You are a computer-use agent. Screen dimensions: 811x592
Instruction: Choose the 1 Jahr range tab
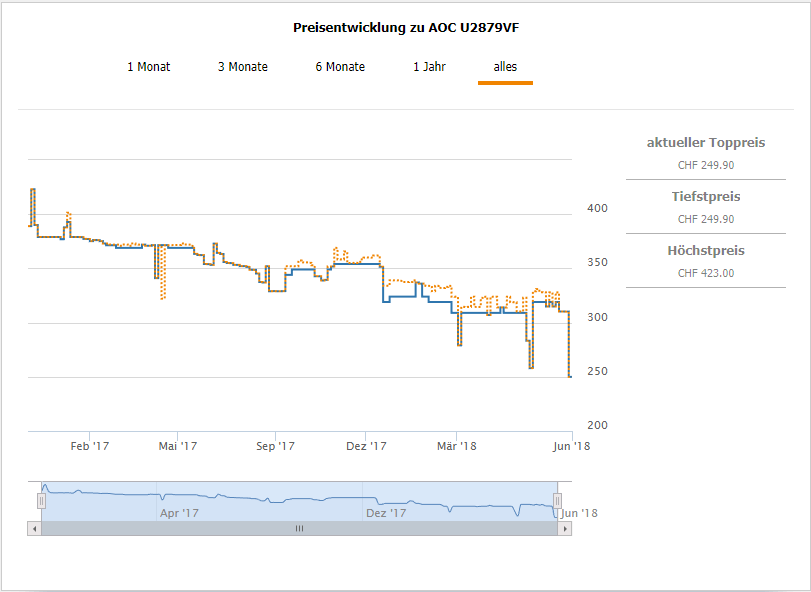click(429, 67)
